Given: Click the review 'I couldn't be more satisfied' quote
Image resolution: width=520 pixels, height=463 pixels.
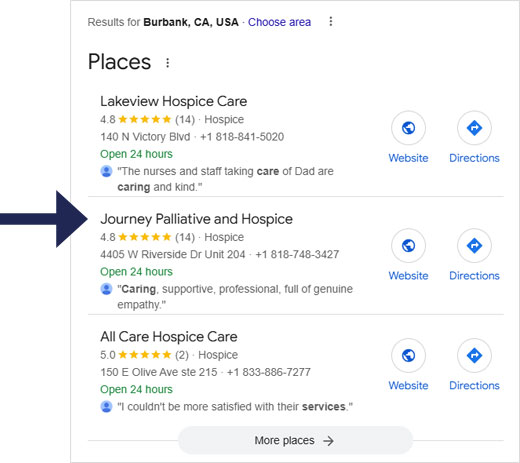Looking at the screenshot, I should [235, 407].
